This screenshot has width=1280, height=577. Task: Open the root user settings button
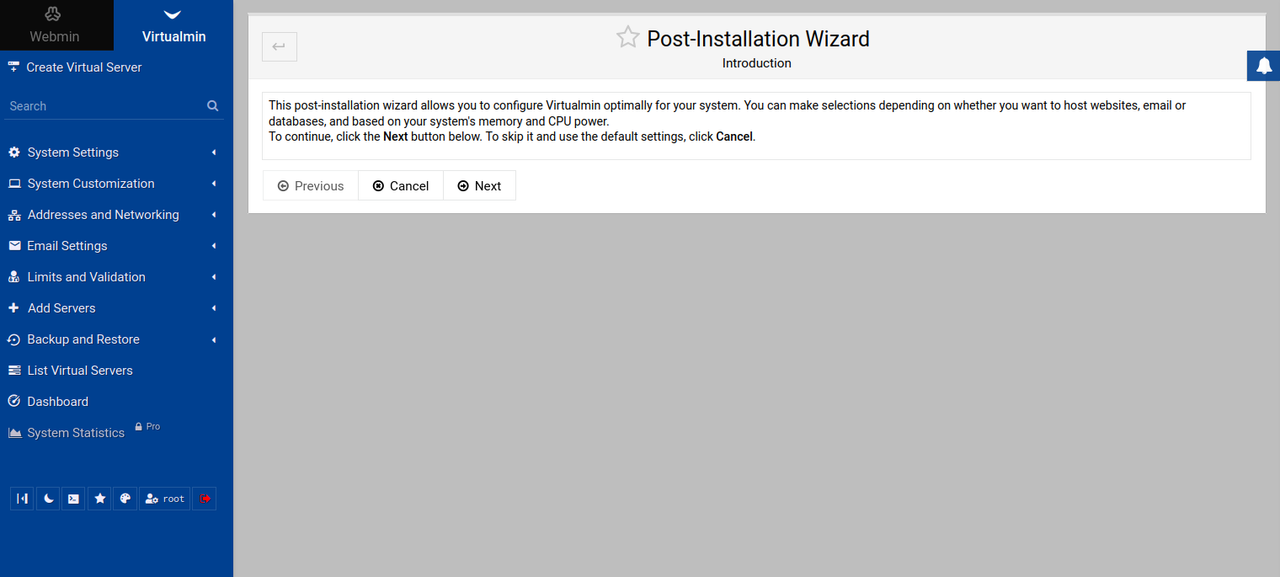pyautogui.click(x=164, y=498)
